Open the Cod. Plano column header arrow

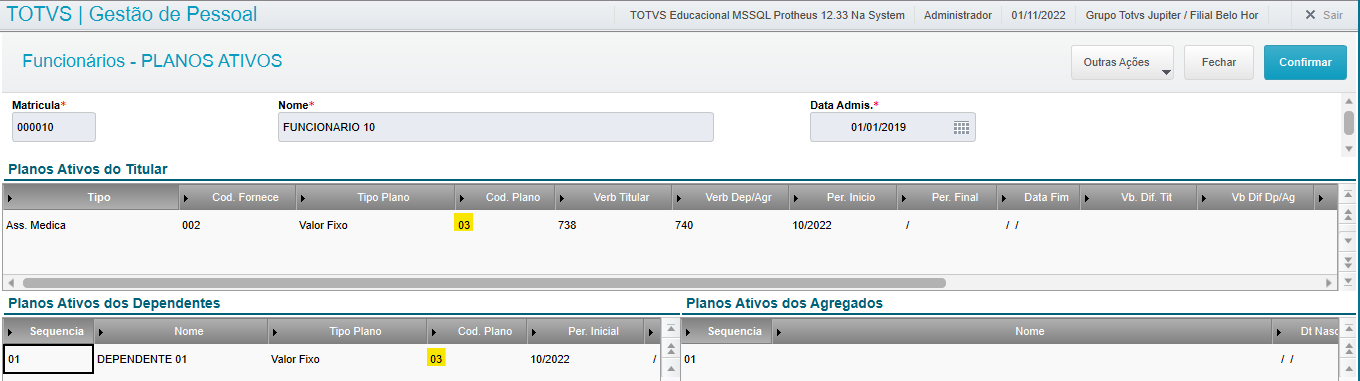(x=464, y=197)
